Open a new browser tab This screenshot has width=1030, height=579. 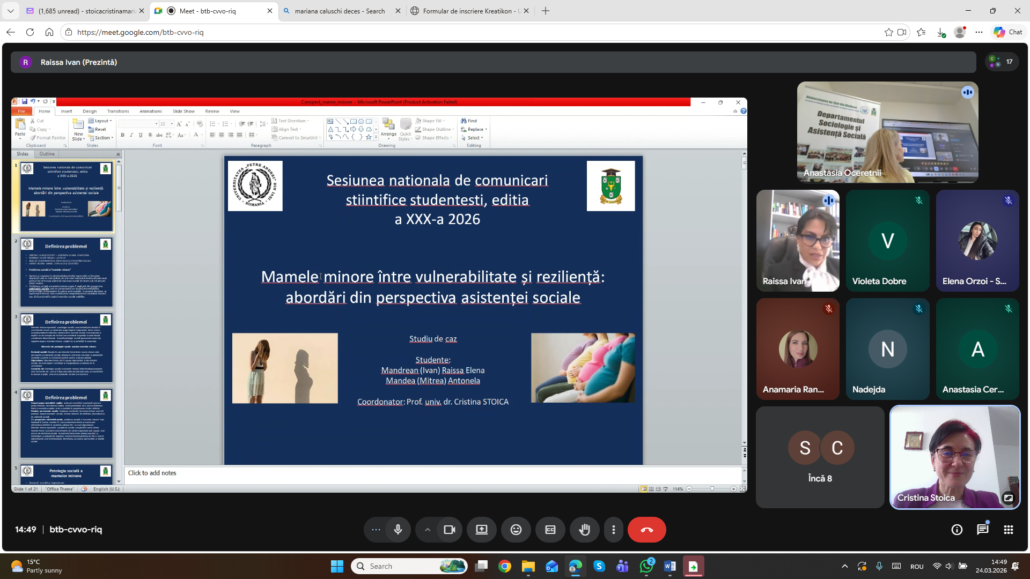click(x=545, y=11)
